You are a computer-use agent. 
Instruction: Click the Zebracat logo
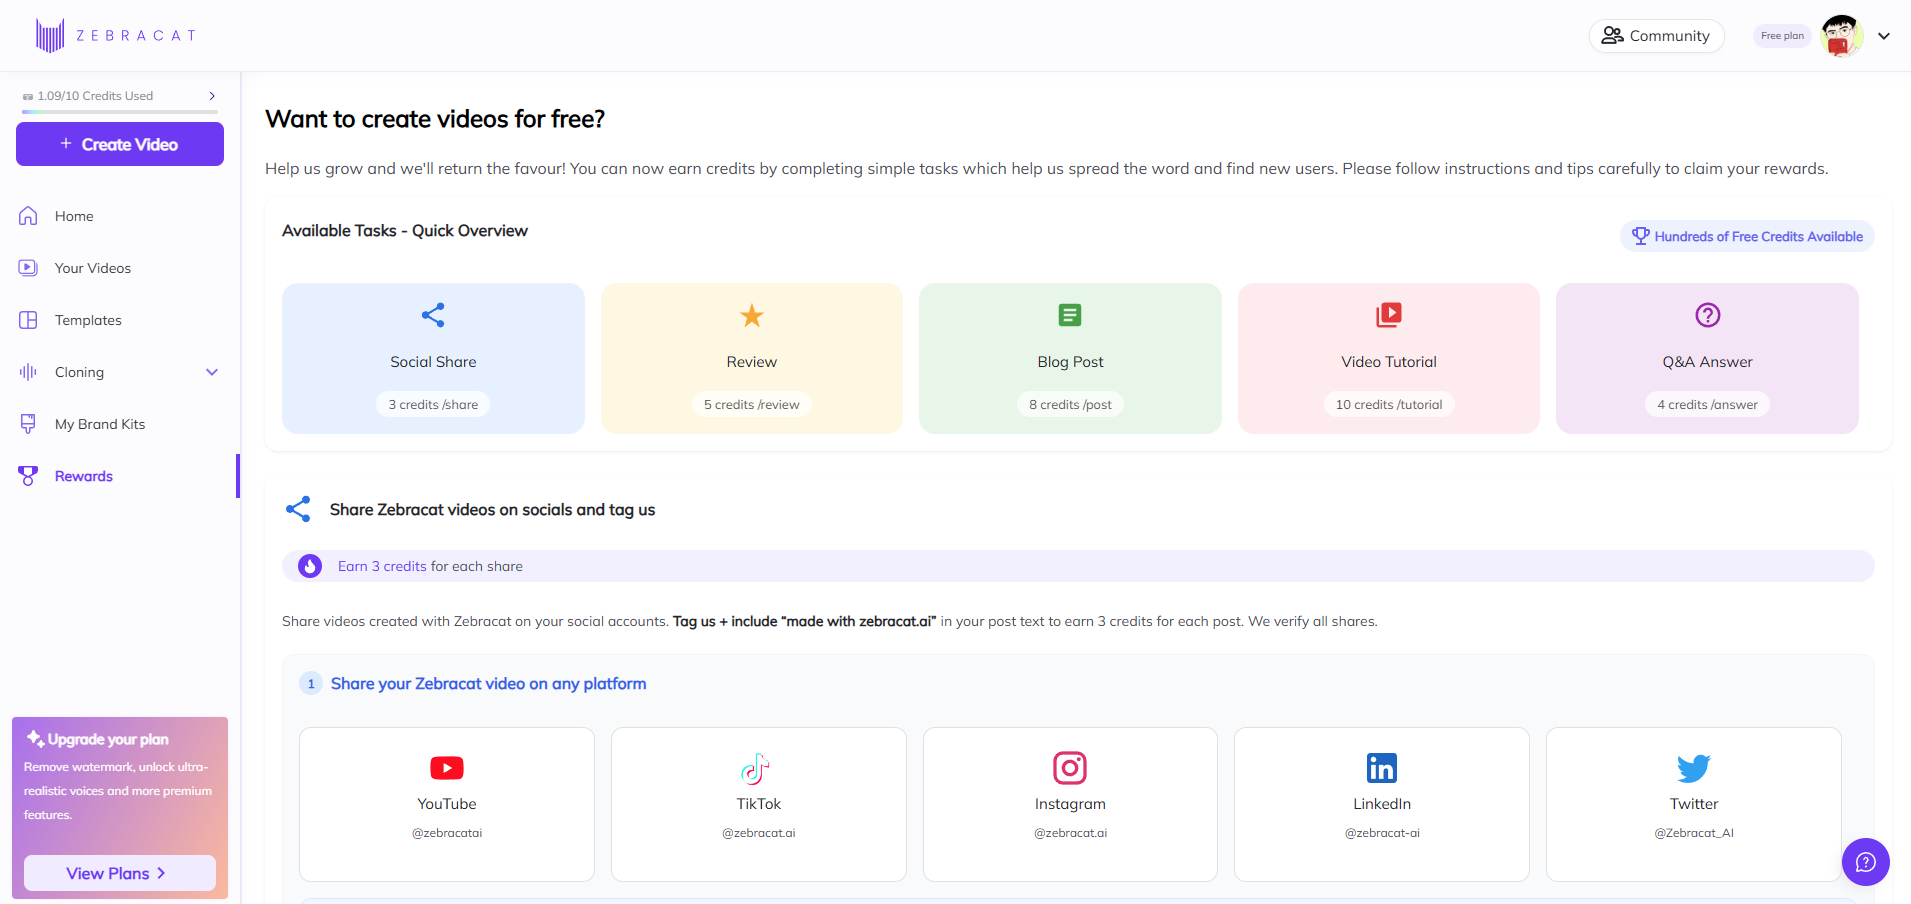click(x=116, y=35)
